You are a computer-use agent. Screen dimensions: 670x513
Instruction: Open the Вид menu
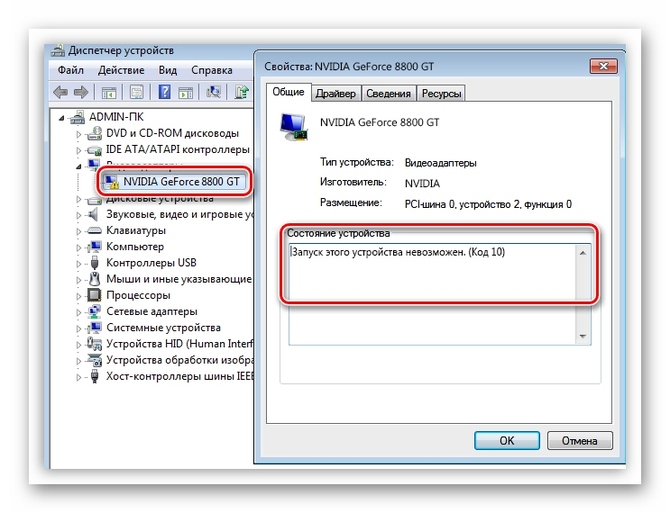(168, 70)
